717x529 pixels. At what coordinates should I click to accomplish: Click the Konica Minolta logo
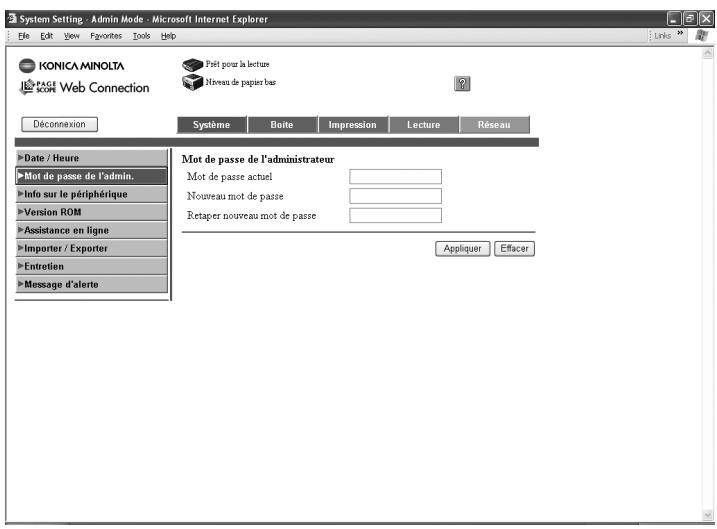click(71, 66)
